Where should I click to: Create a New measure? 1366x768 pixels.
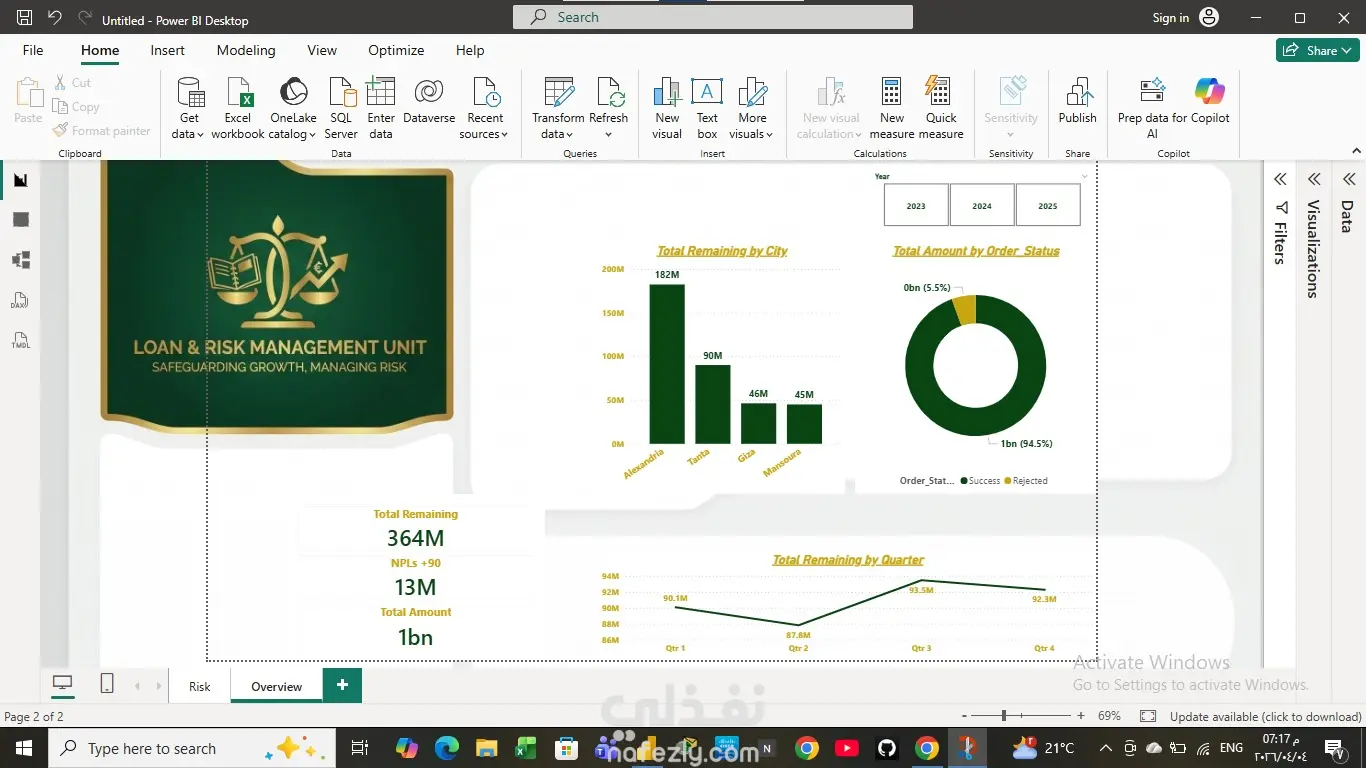tap(892, 108)
